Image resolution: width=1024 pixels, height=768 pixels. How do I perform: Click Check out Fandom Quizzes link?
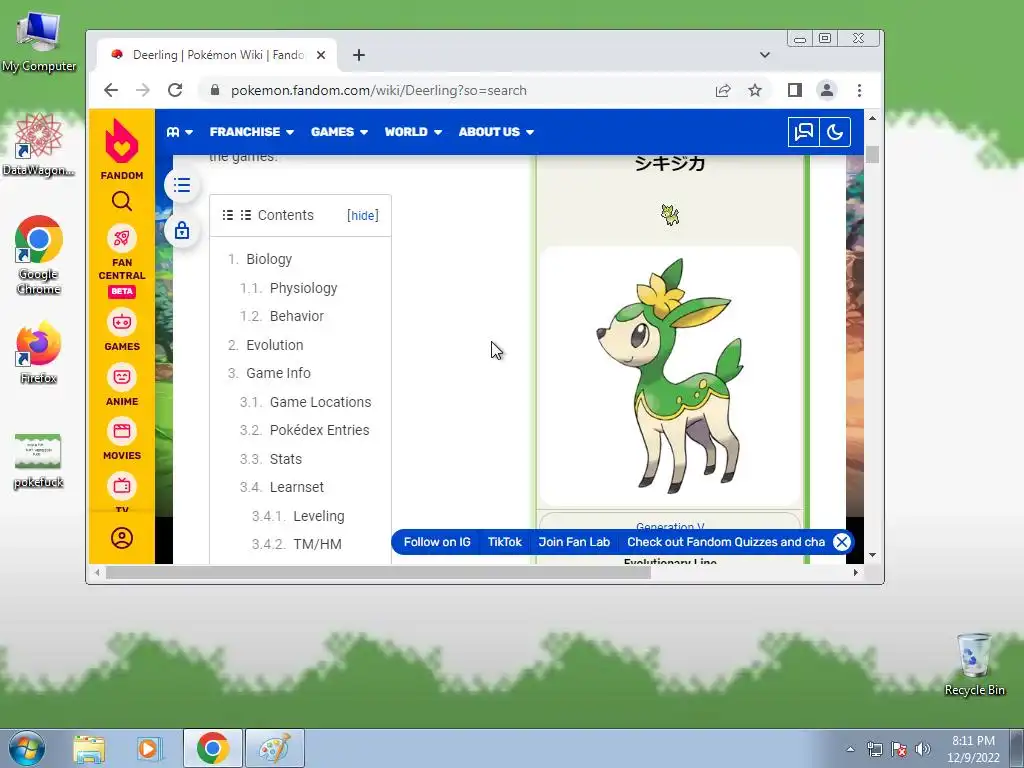click(726, 542)
